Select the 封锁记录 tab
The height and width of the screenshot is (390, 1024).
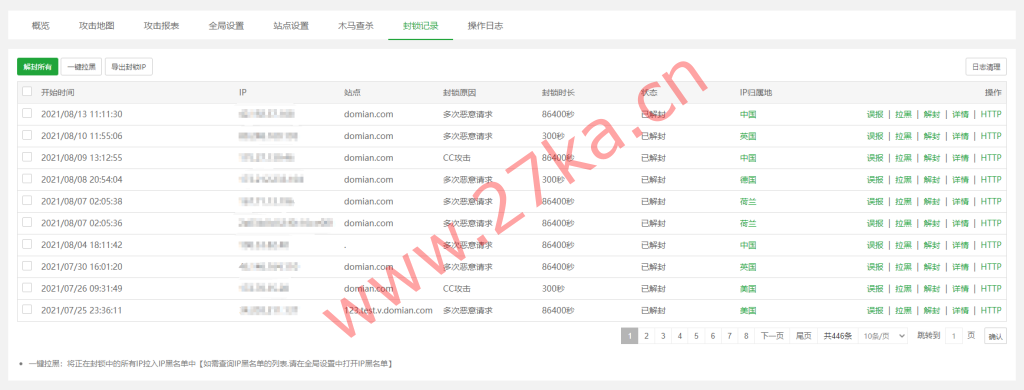coord(421,26)
